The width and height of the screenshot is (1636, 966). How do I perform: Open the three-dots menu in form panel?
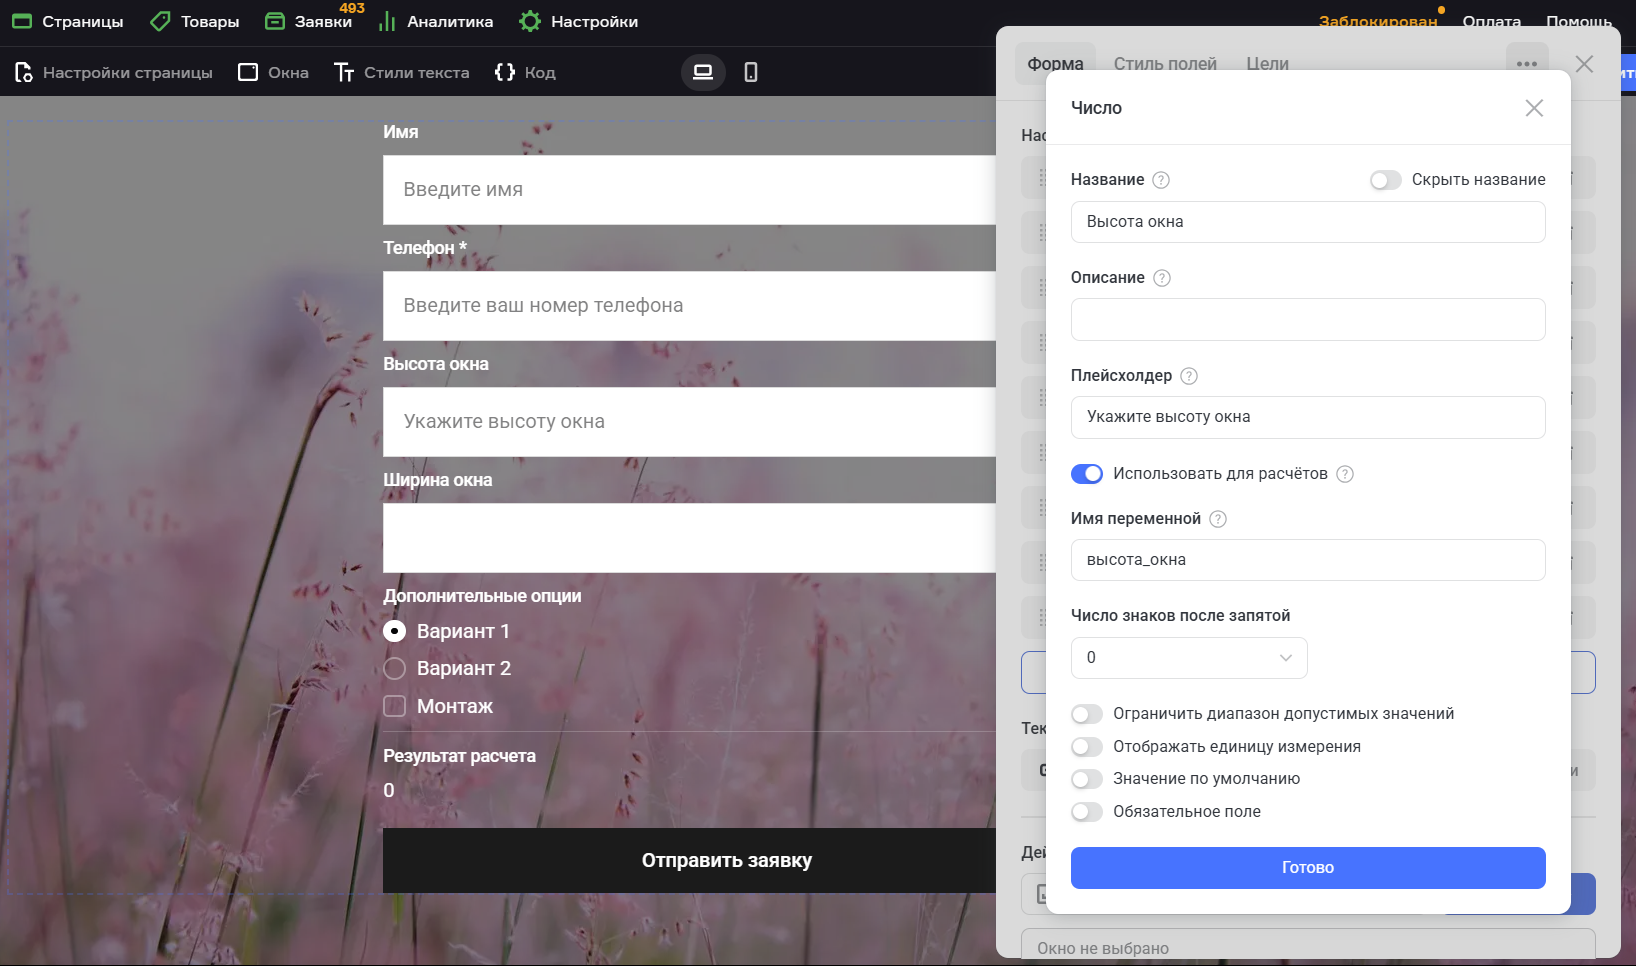click(1526, 64)
